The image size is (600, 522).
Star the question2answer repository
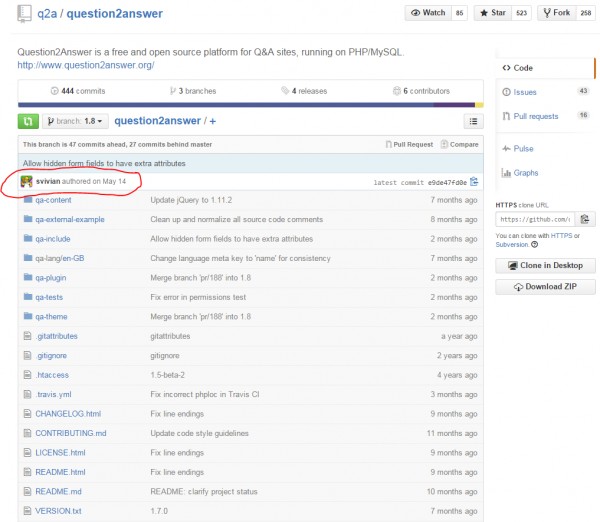(502, 13)
